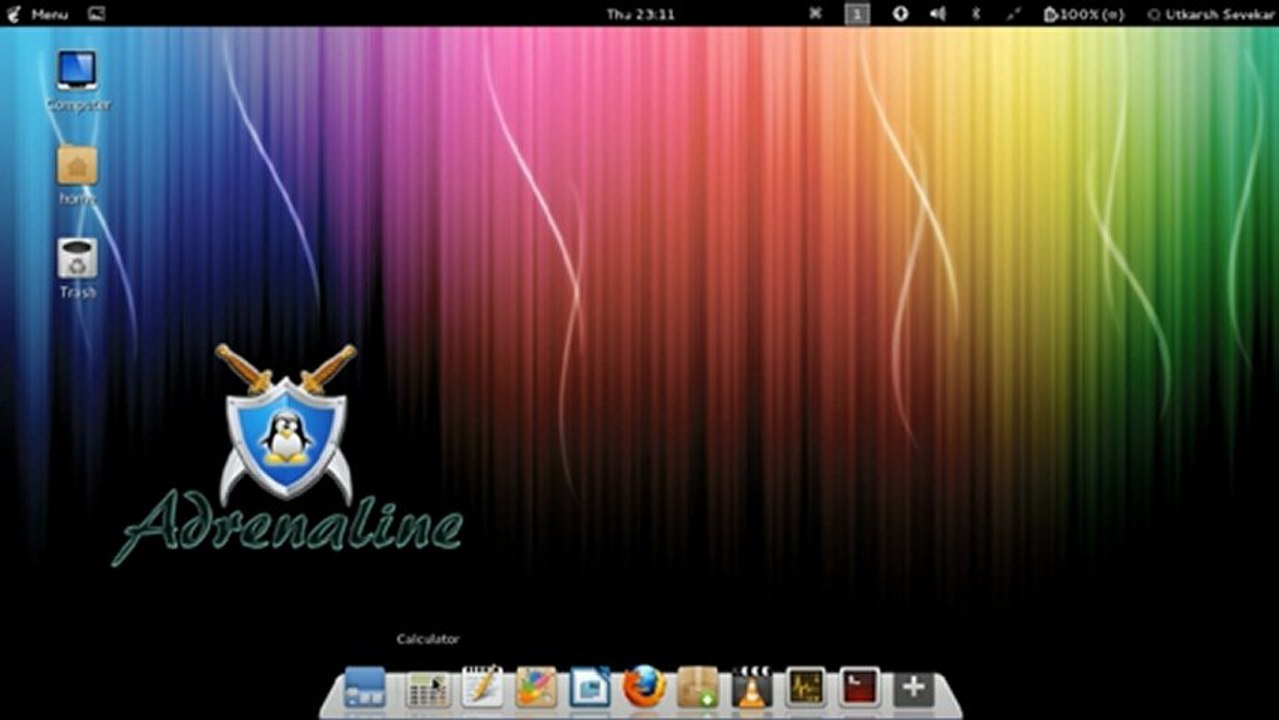Open the volume speaker indicator

[x=937, y=14]
